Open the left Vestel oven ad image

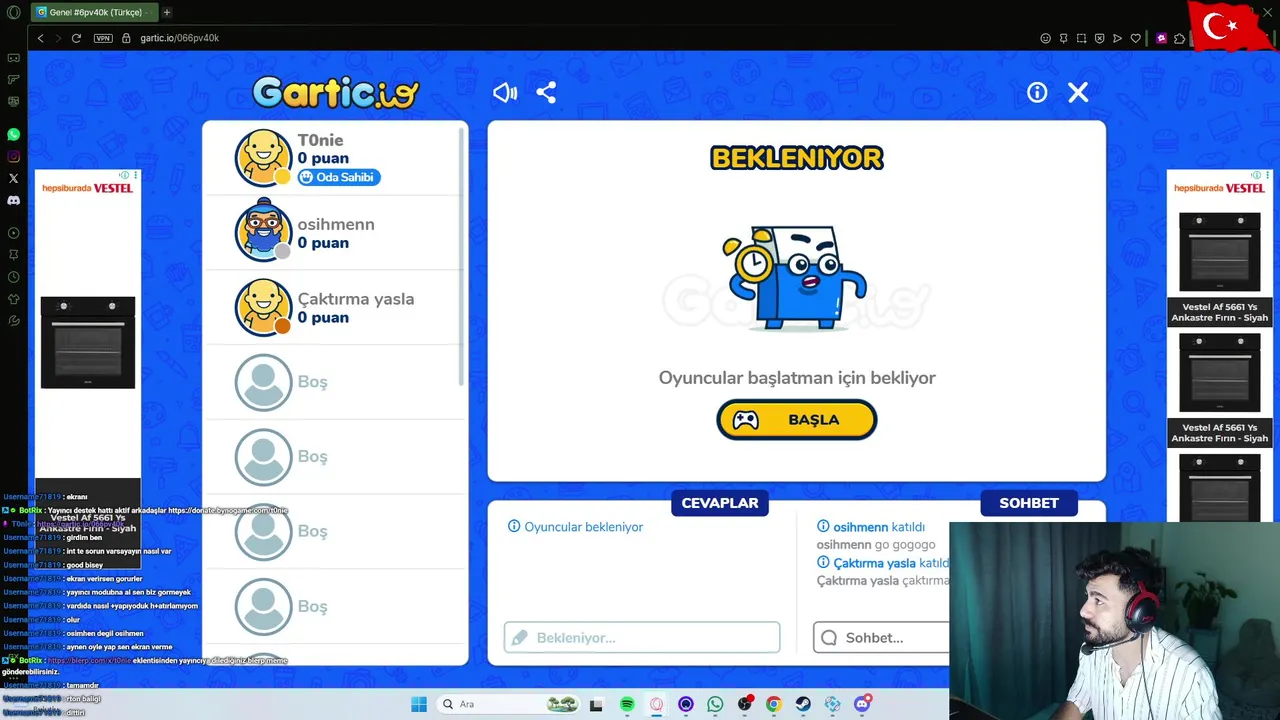coord(88,342)
